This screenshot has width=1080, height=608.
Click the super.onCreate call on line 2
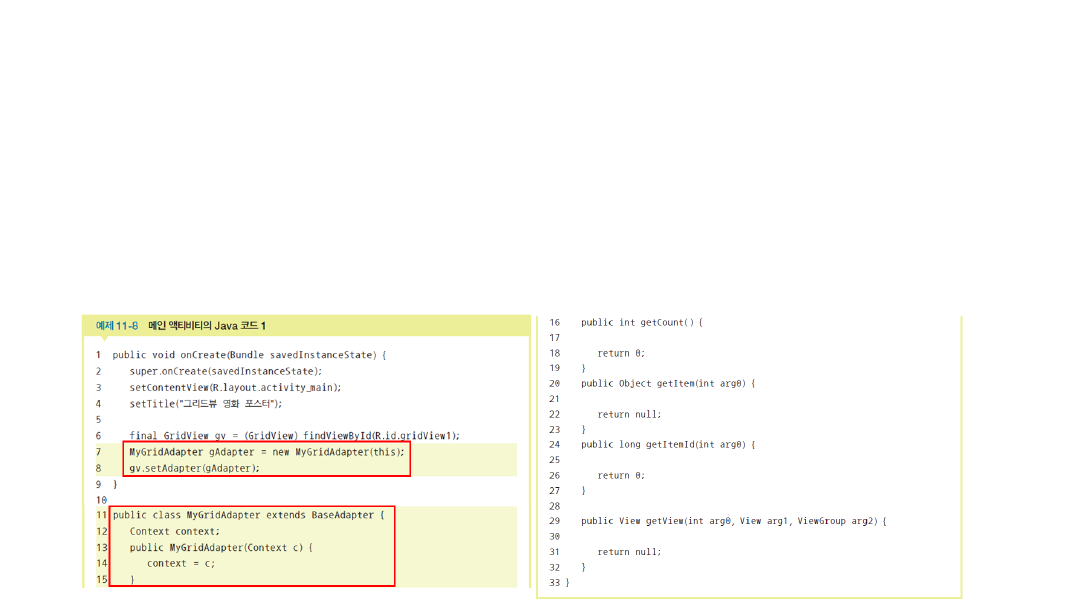pyautogui.click(x=225, y=371)
